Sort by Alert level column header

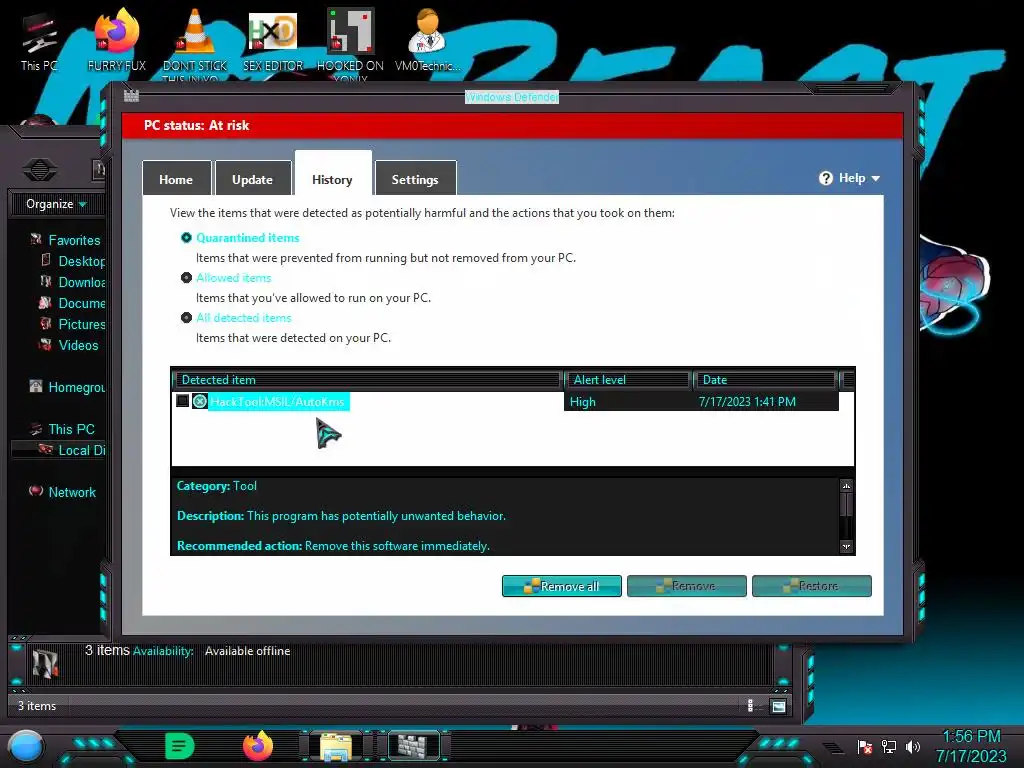pos(628,379)
